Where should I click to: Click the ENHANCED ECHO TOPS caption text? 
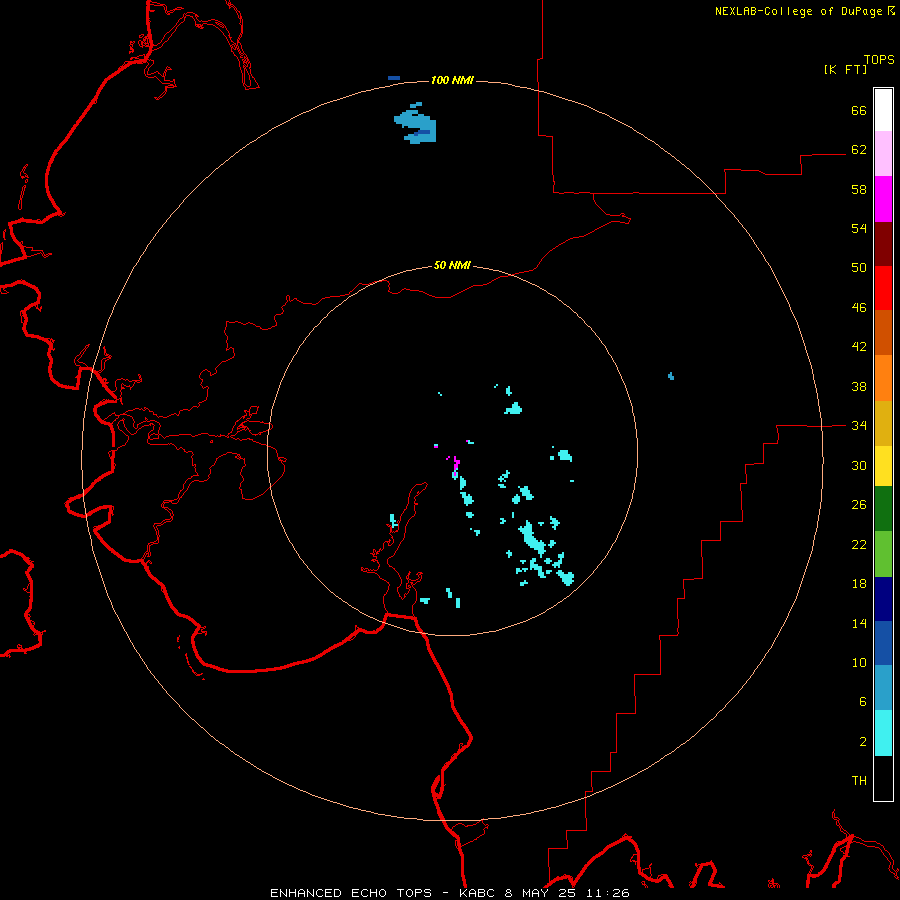click(351, 893)
